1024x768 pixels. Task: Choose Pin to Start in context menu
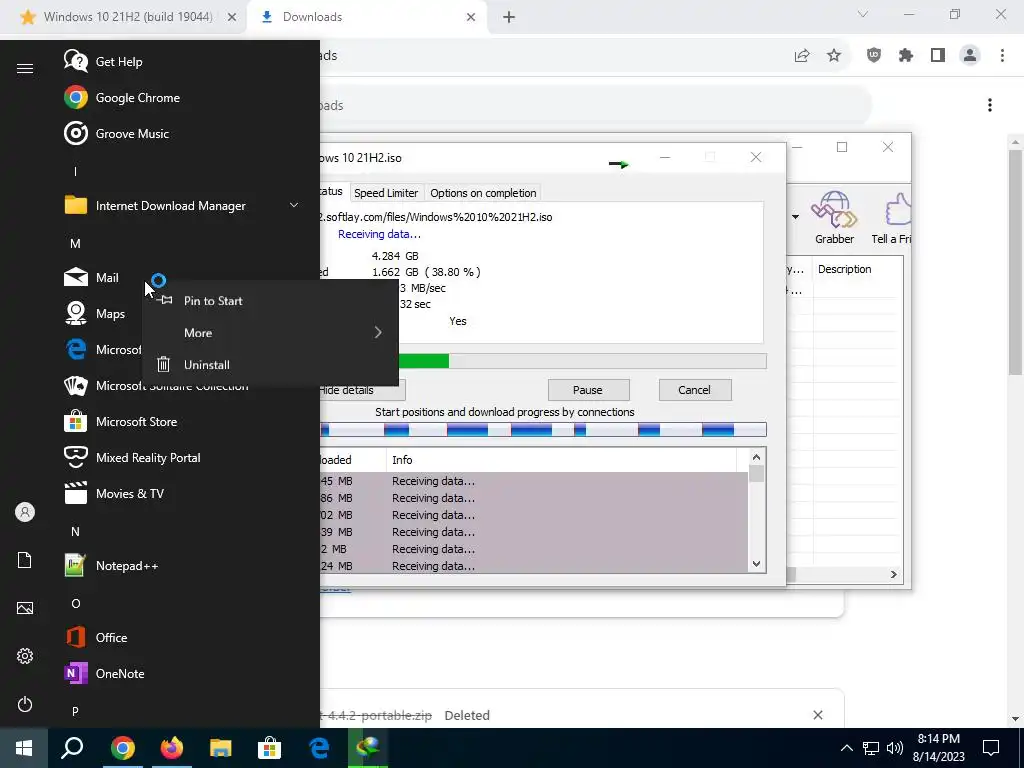(270, 301)
